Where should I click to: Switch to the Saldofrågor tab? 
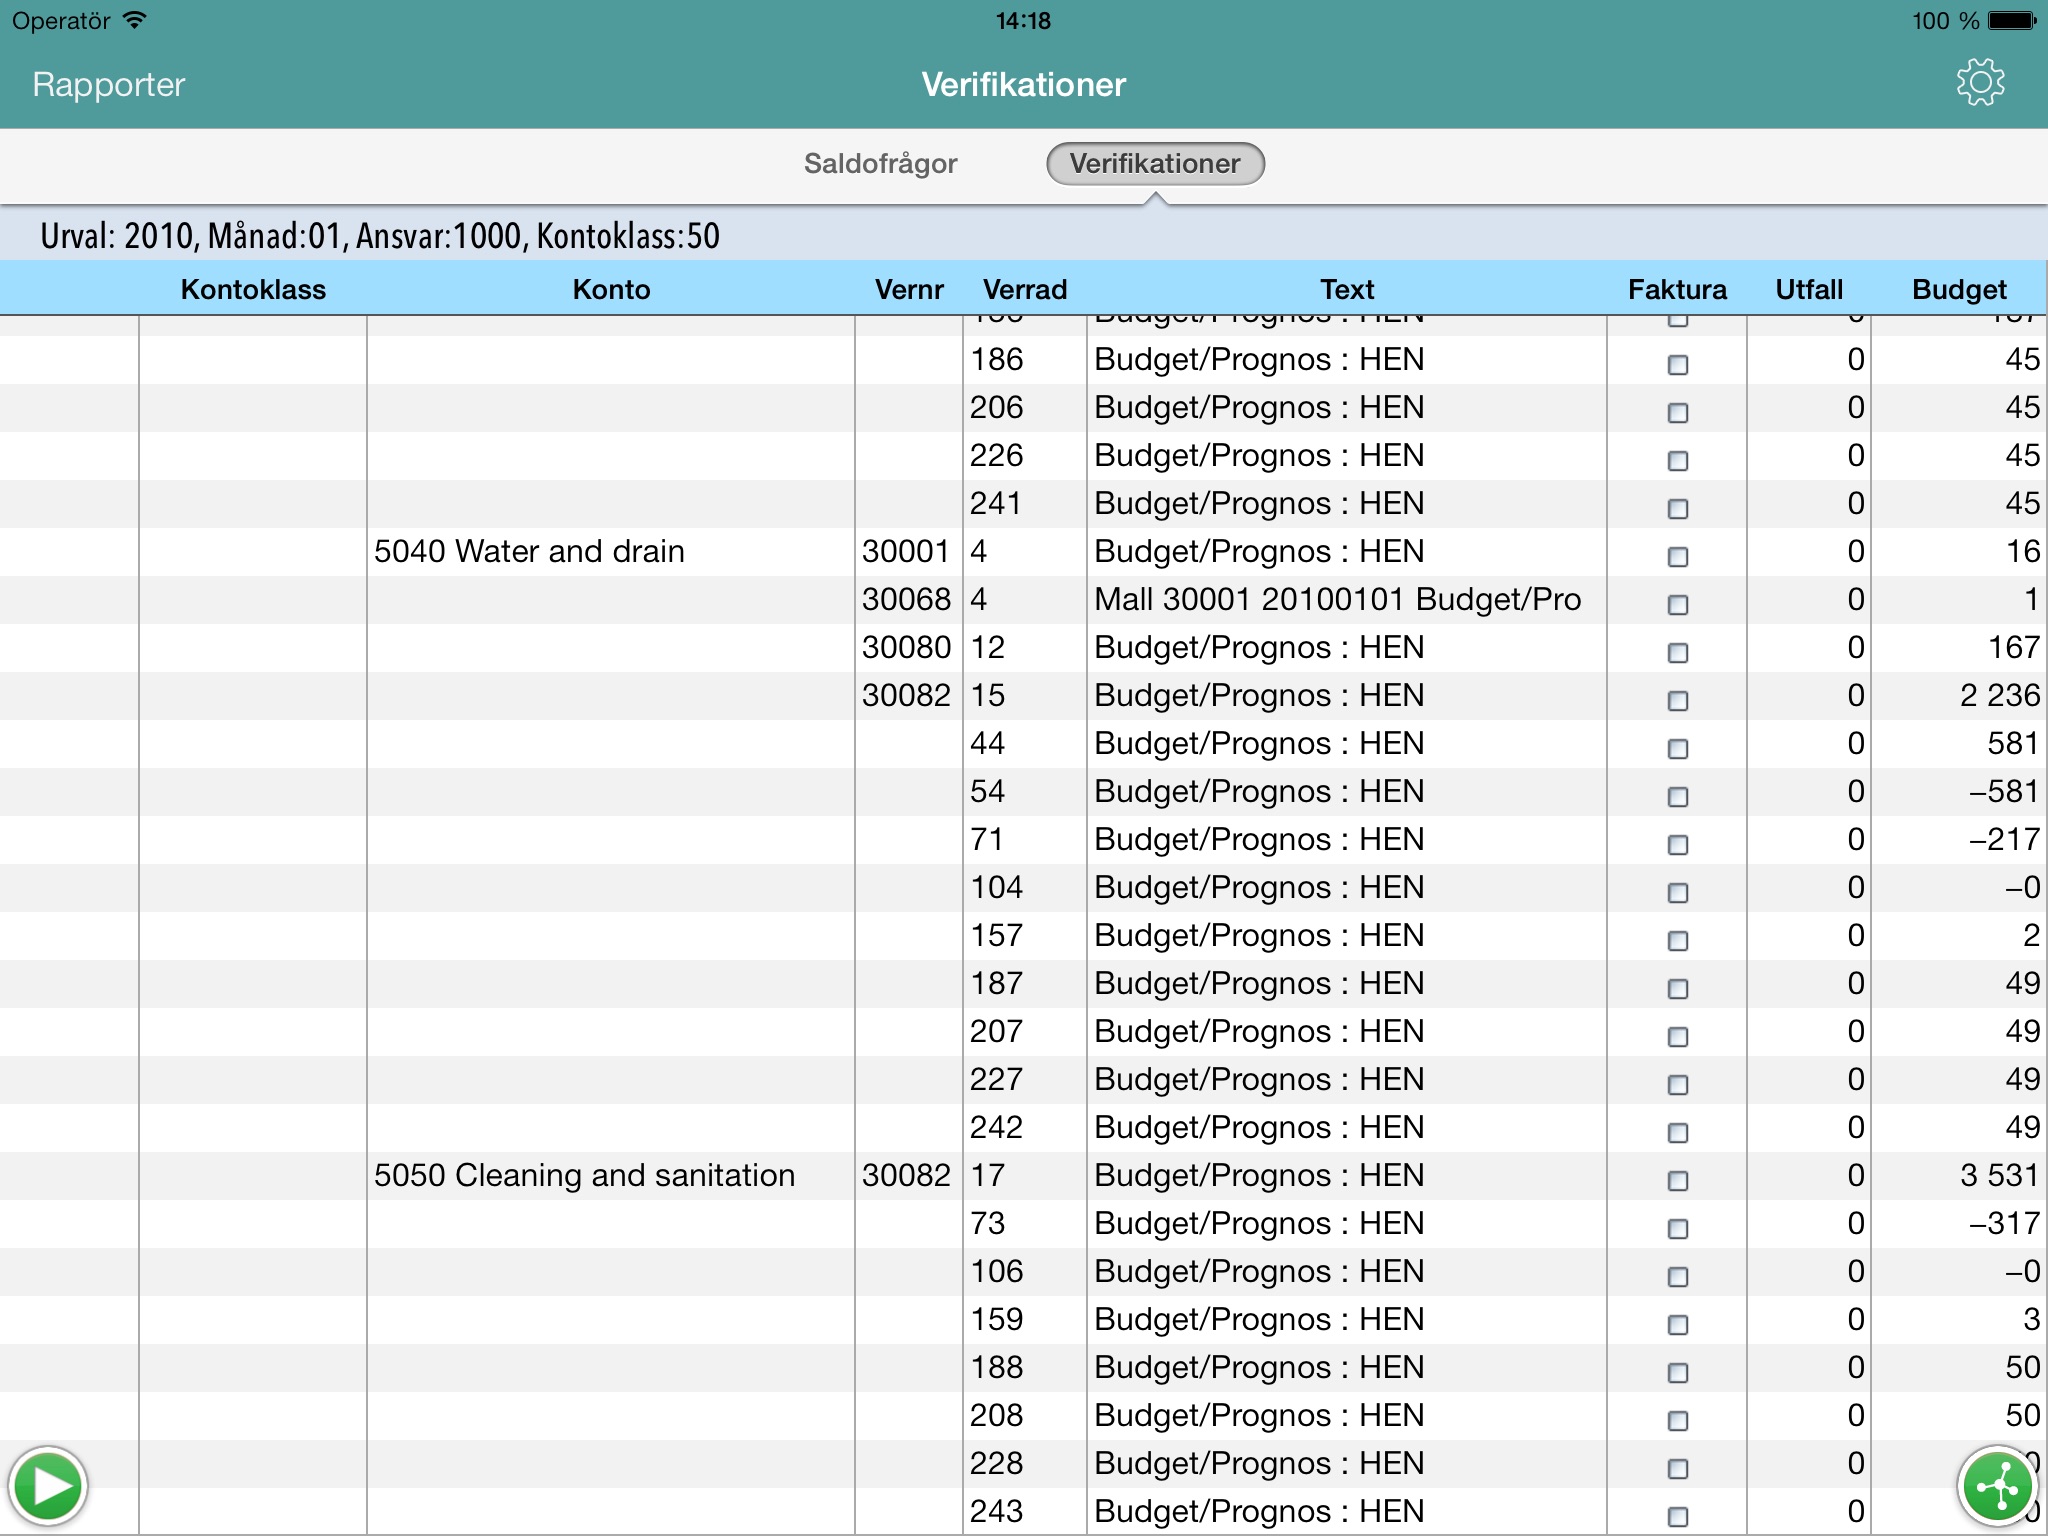(x=880, y=163)
